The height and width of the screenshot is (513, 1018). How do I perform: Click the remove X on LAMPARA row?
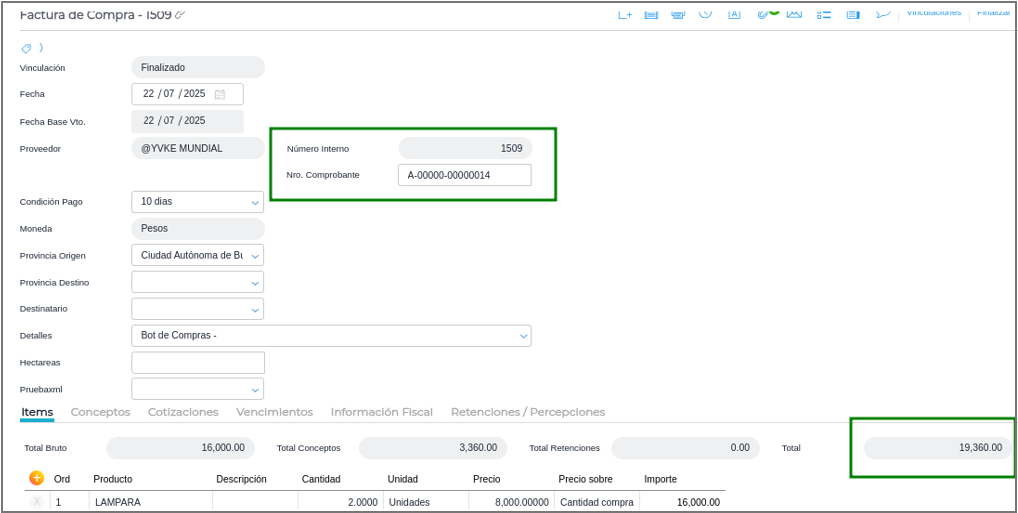[x=37, y=502]
